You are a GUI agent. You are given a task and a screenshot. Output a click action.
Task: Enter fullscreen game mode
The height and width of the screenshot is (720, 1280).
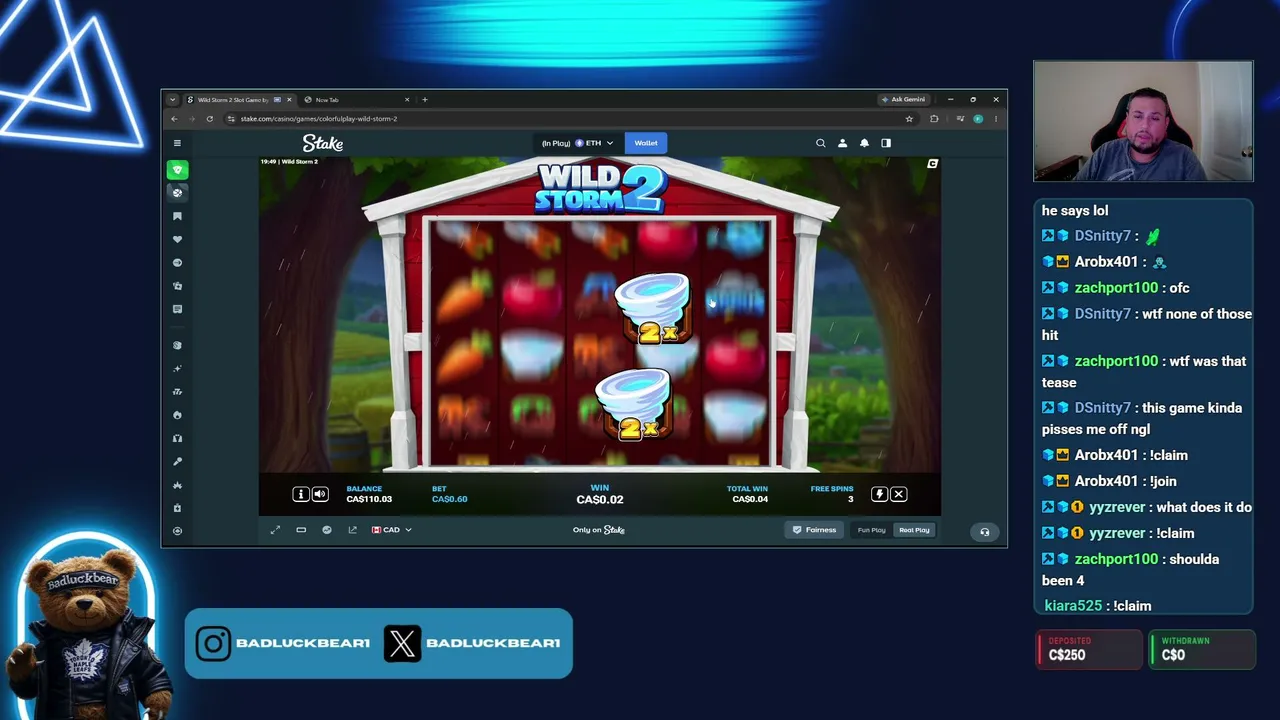(275, 530)
